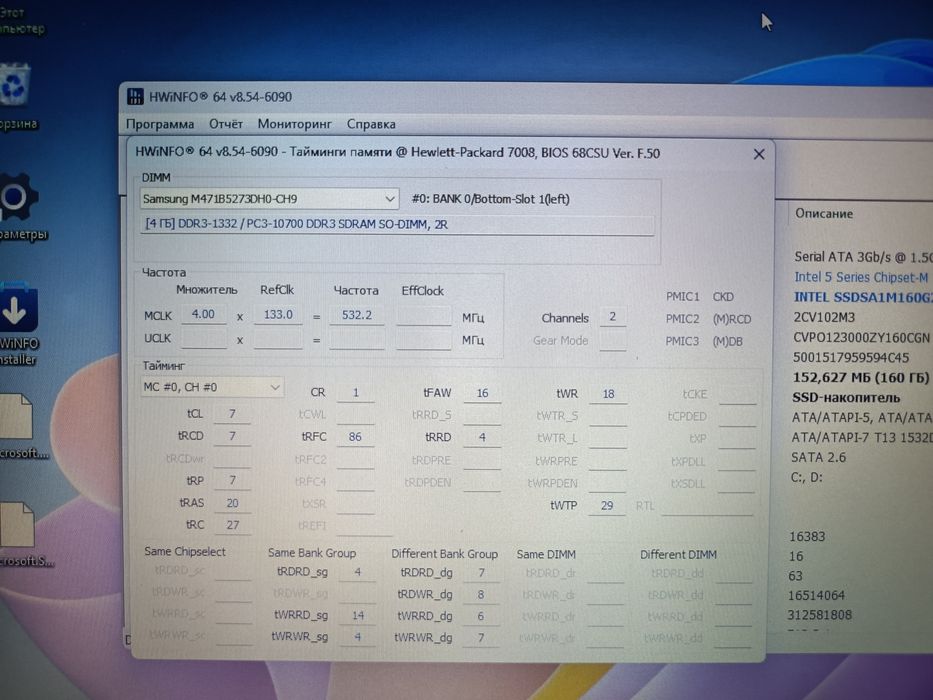Click the Intel 5 Series Chipset-M link
Screen dimensions: 933x700
pyautogui.click(x=861, y=277)
